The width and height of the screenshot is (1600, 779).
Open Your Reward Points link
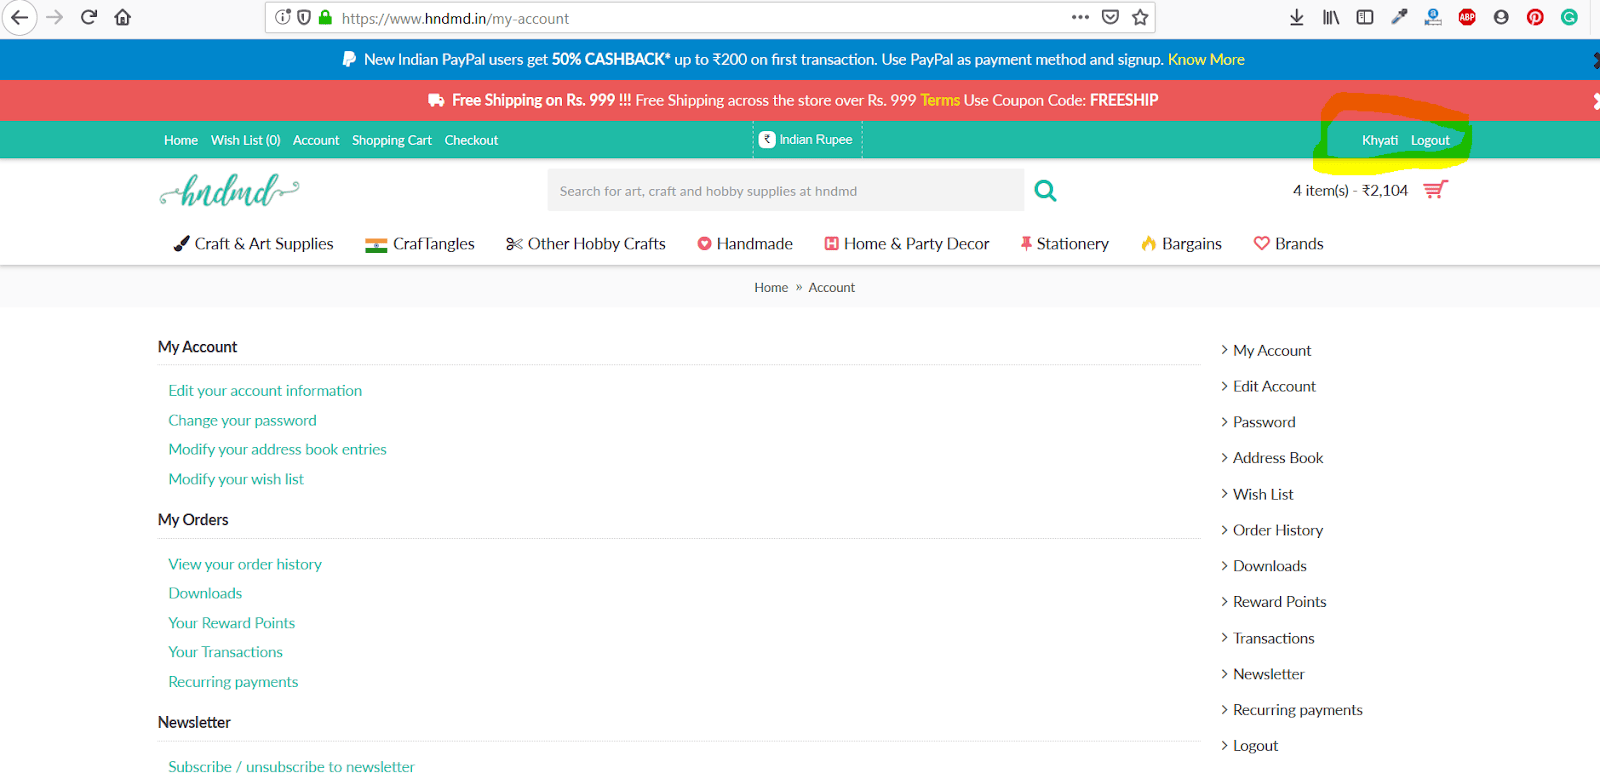tap(231, 623)
